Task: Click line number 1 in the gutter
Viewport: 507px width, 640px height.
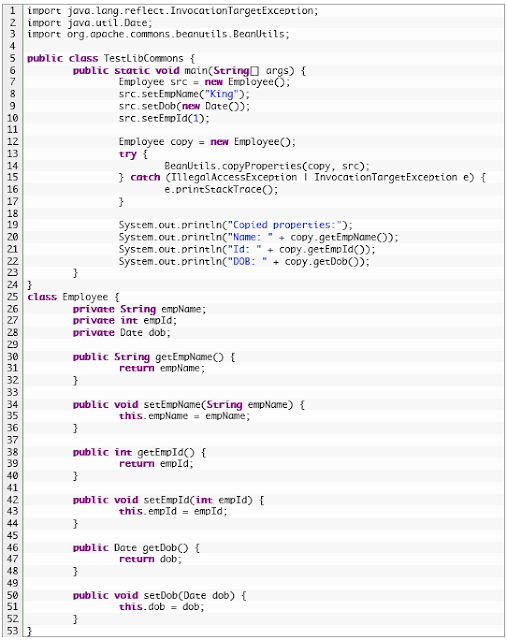Action: (13, 11)
